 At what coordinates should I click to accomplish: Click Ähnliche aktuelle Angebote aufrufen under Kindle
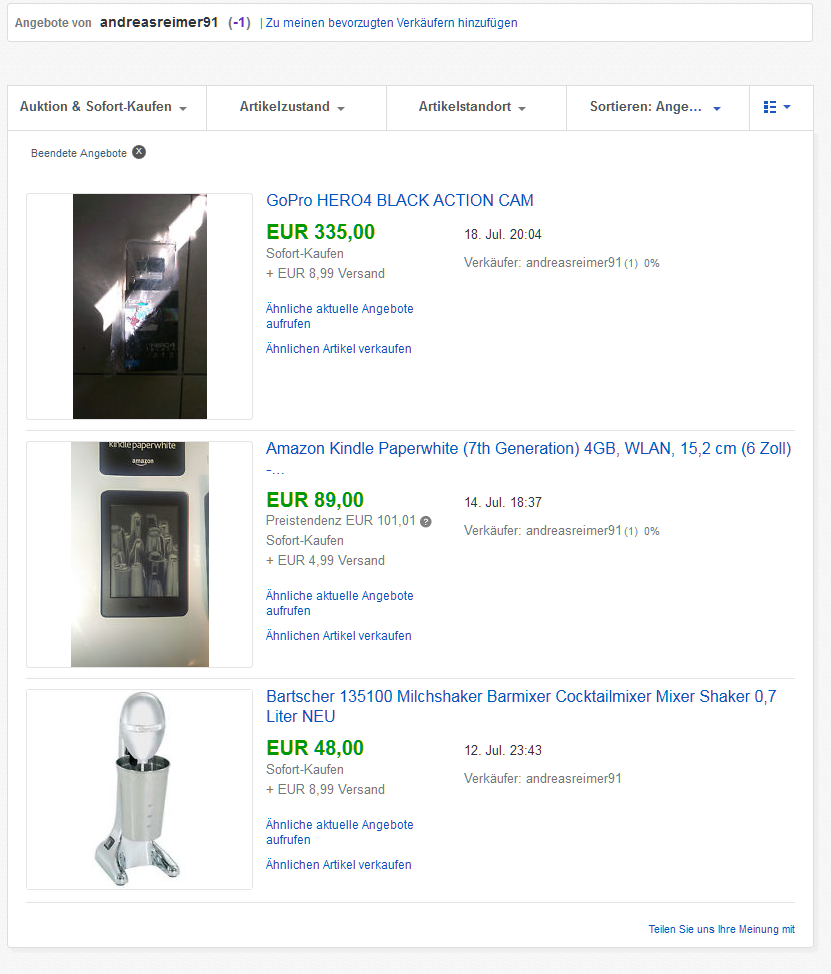pos(340,603)
